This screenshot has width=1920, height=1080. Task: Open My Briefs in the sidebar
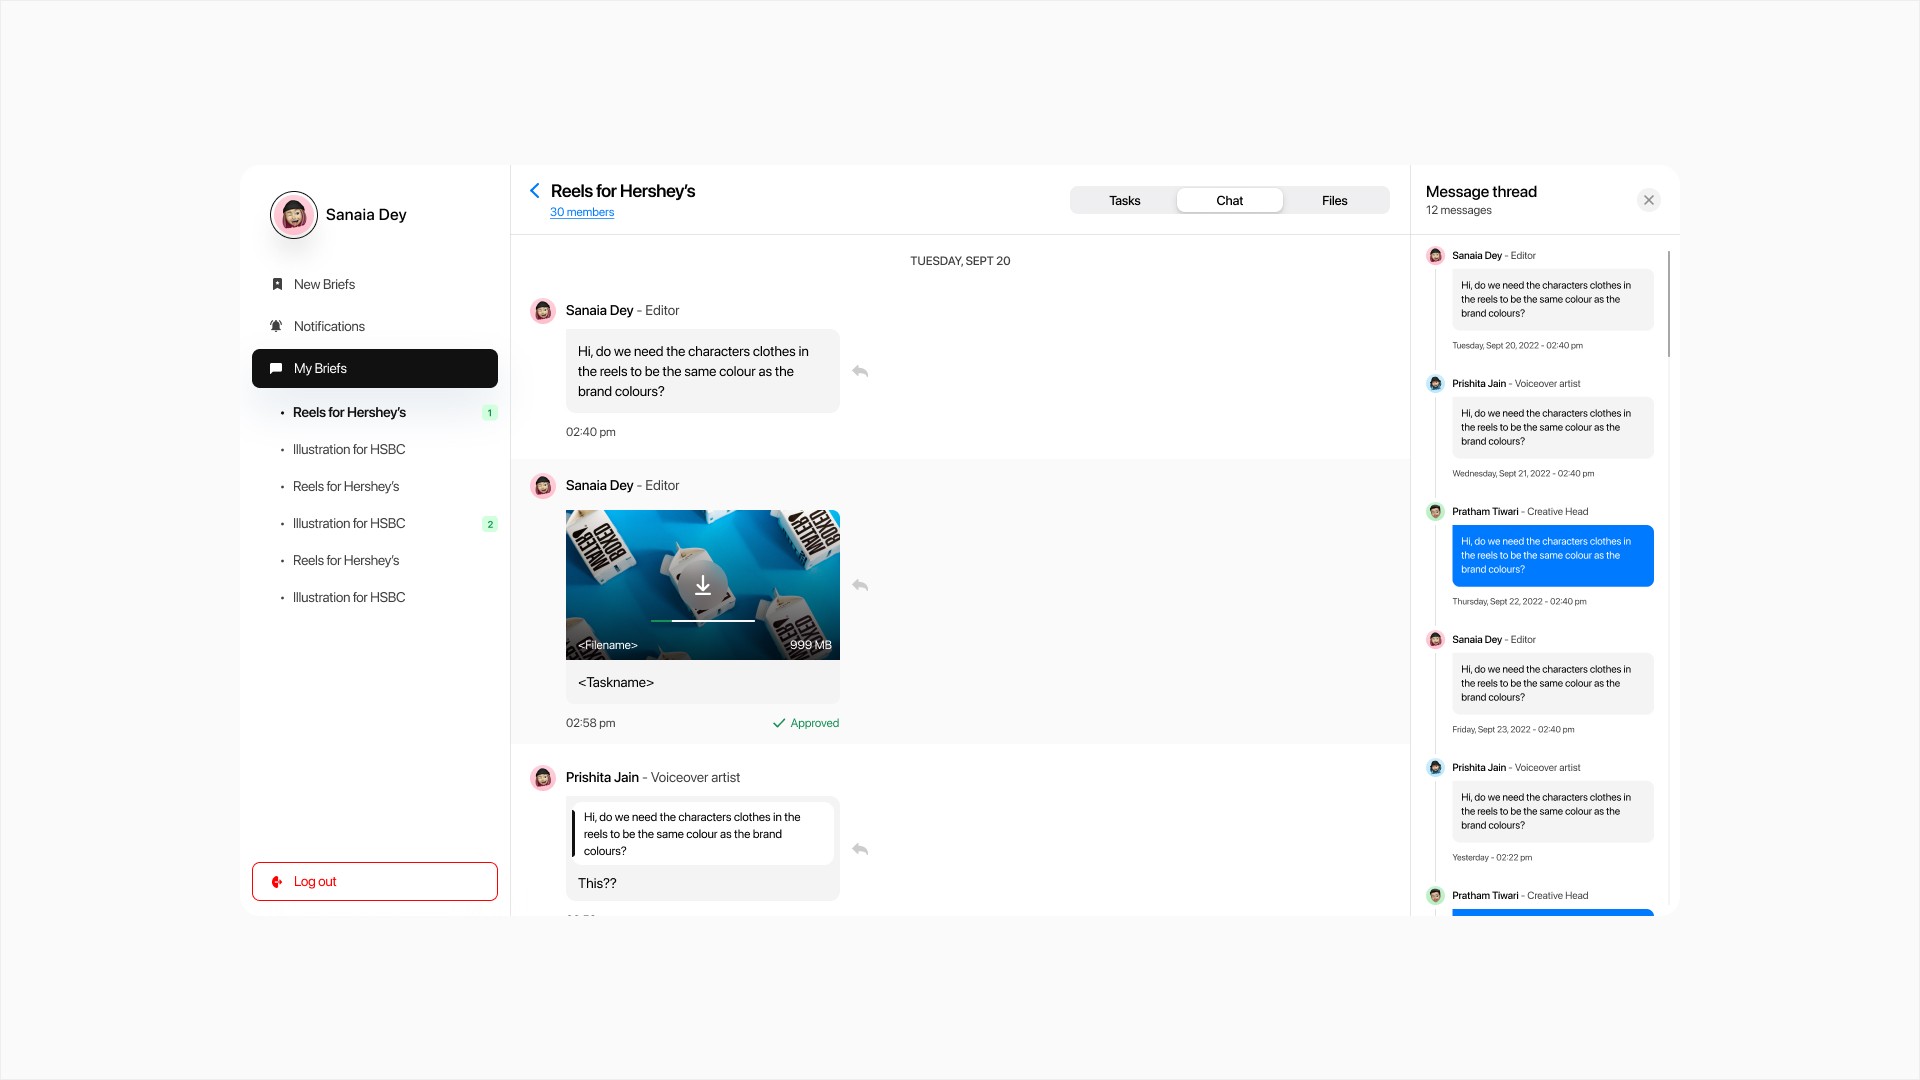[375, 368]
